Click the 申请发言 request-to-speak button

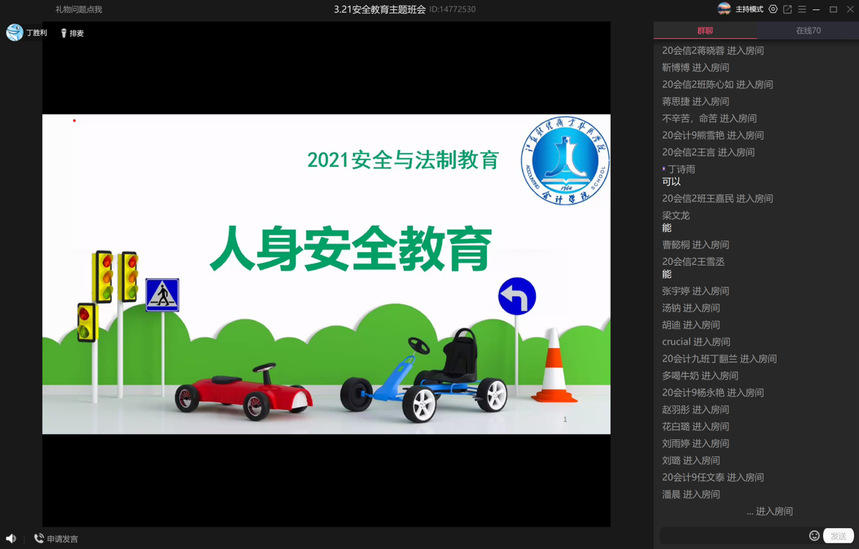tap(56, 539)
